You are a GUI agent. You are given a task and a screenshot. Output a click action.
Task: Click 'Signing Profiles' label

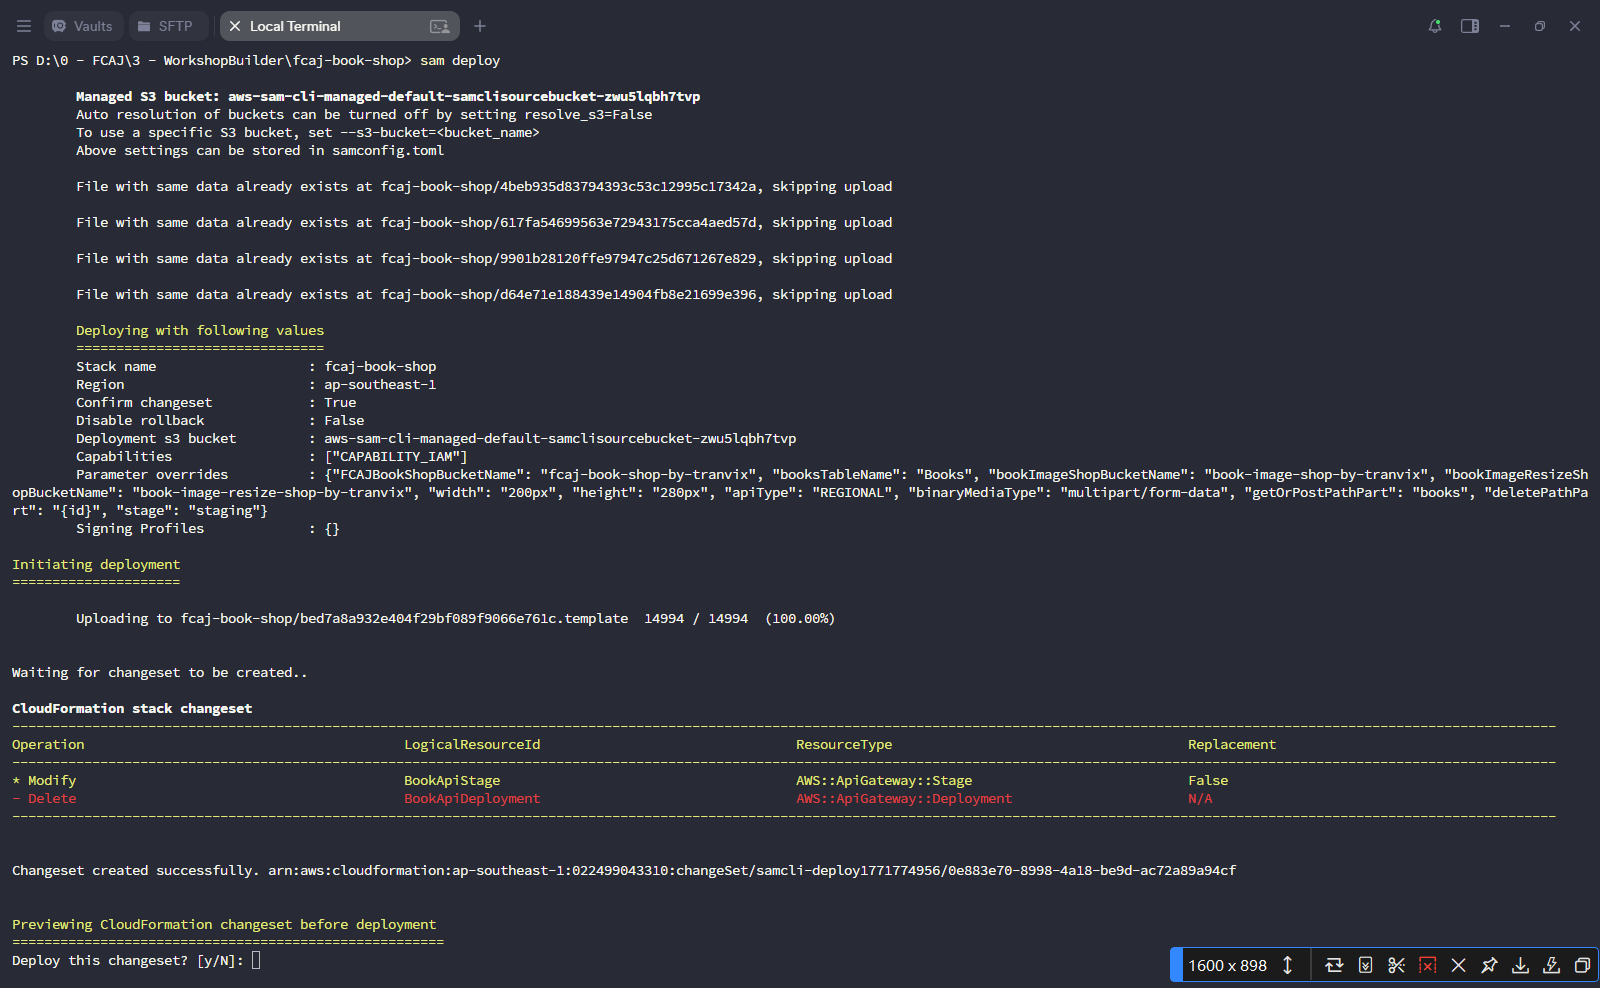point(140,528)
